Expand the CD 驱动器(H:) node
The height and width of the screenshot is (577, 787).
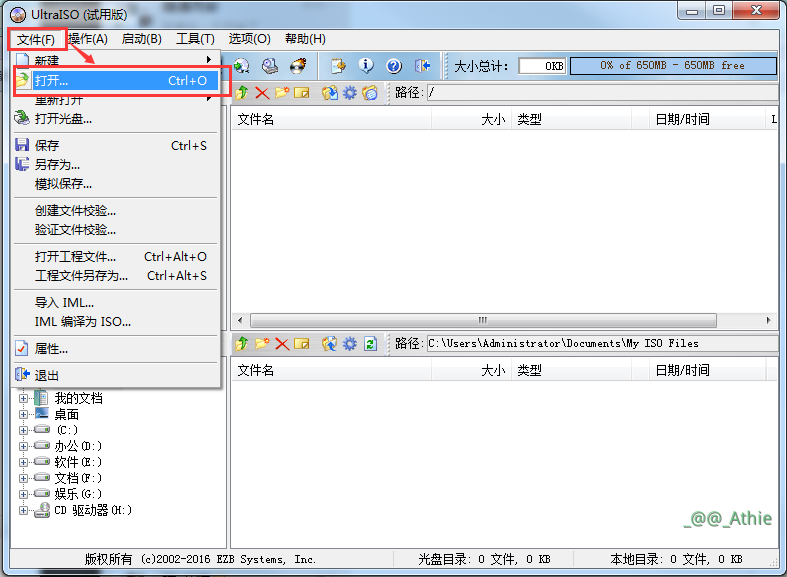coord(23,510)
